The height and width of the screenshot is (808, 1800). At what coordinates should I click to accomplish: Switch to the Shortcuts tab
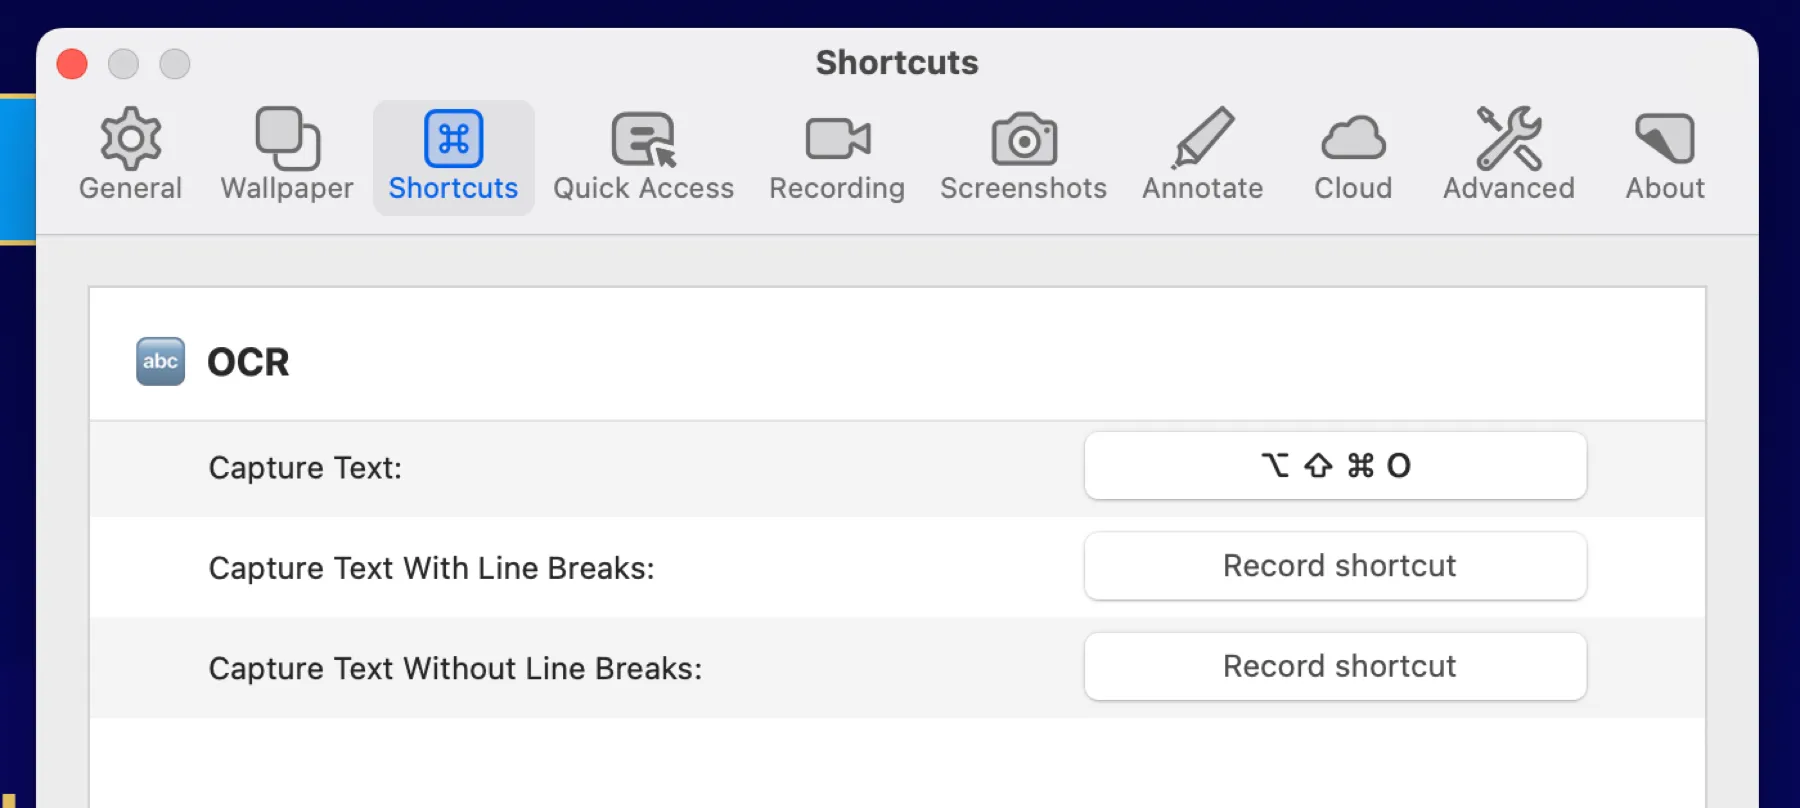452,155
